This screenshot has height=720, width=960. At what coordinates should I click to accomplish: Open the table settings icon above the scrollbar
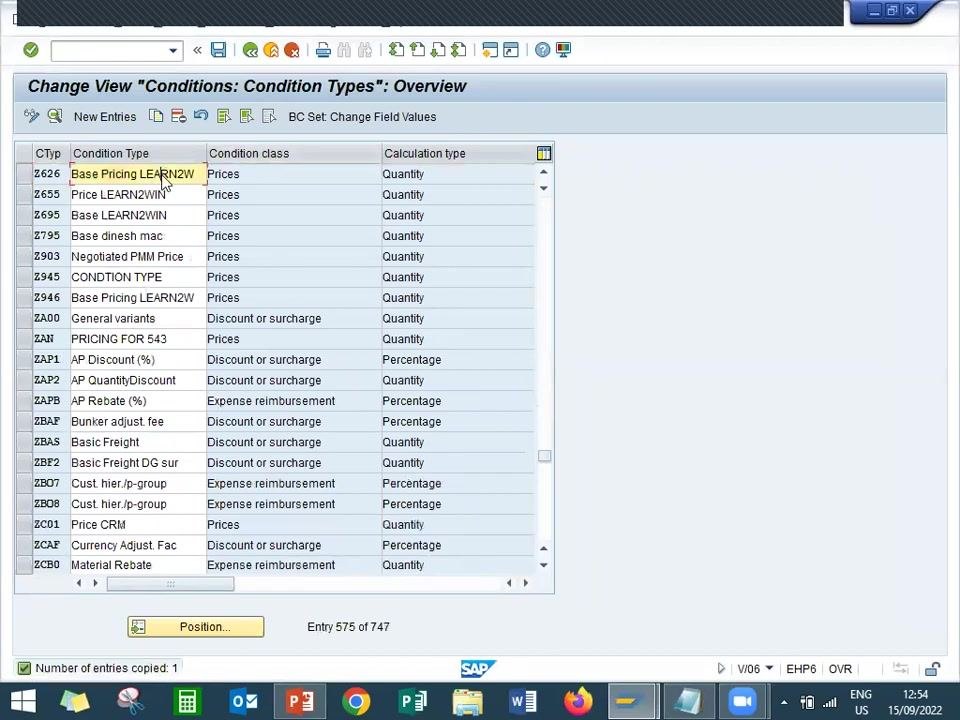click(544, 153)
